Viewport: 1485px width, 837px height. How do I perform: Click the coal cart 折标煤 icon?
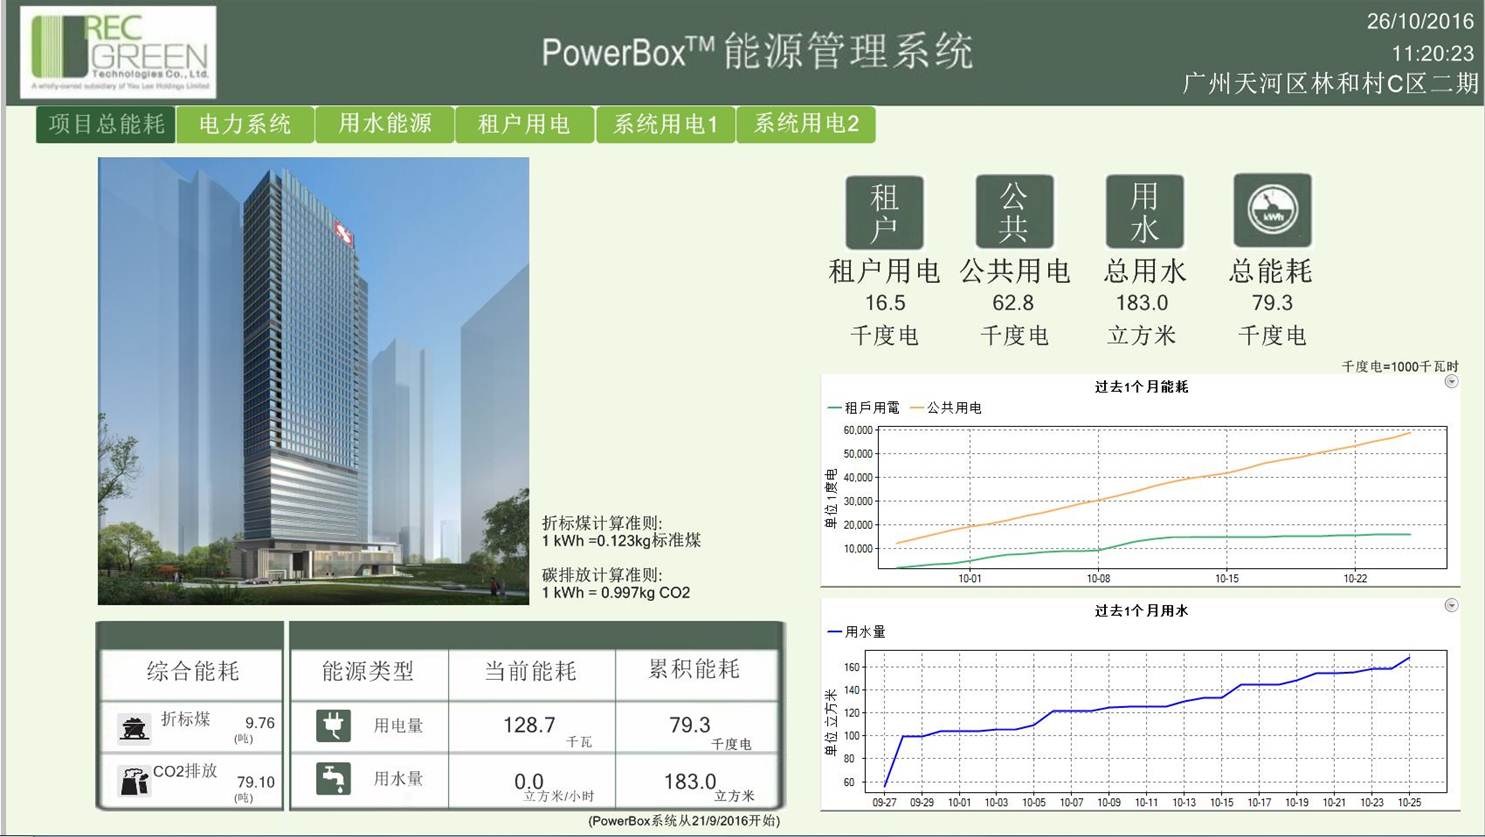tap(133, 728)
